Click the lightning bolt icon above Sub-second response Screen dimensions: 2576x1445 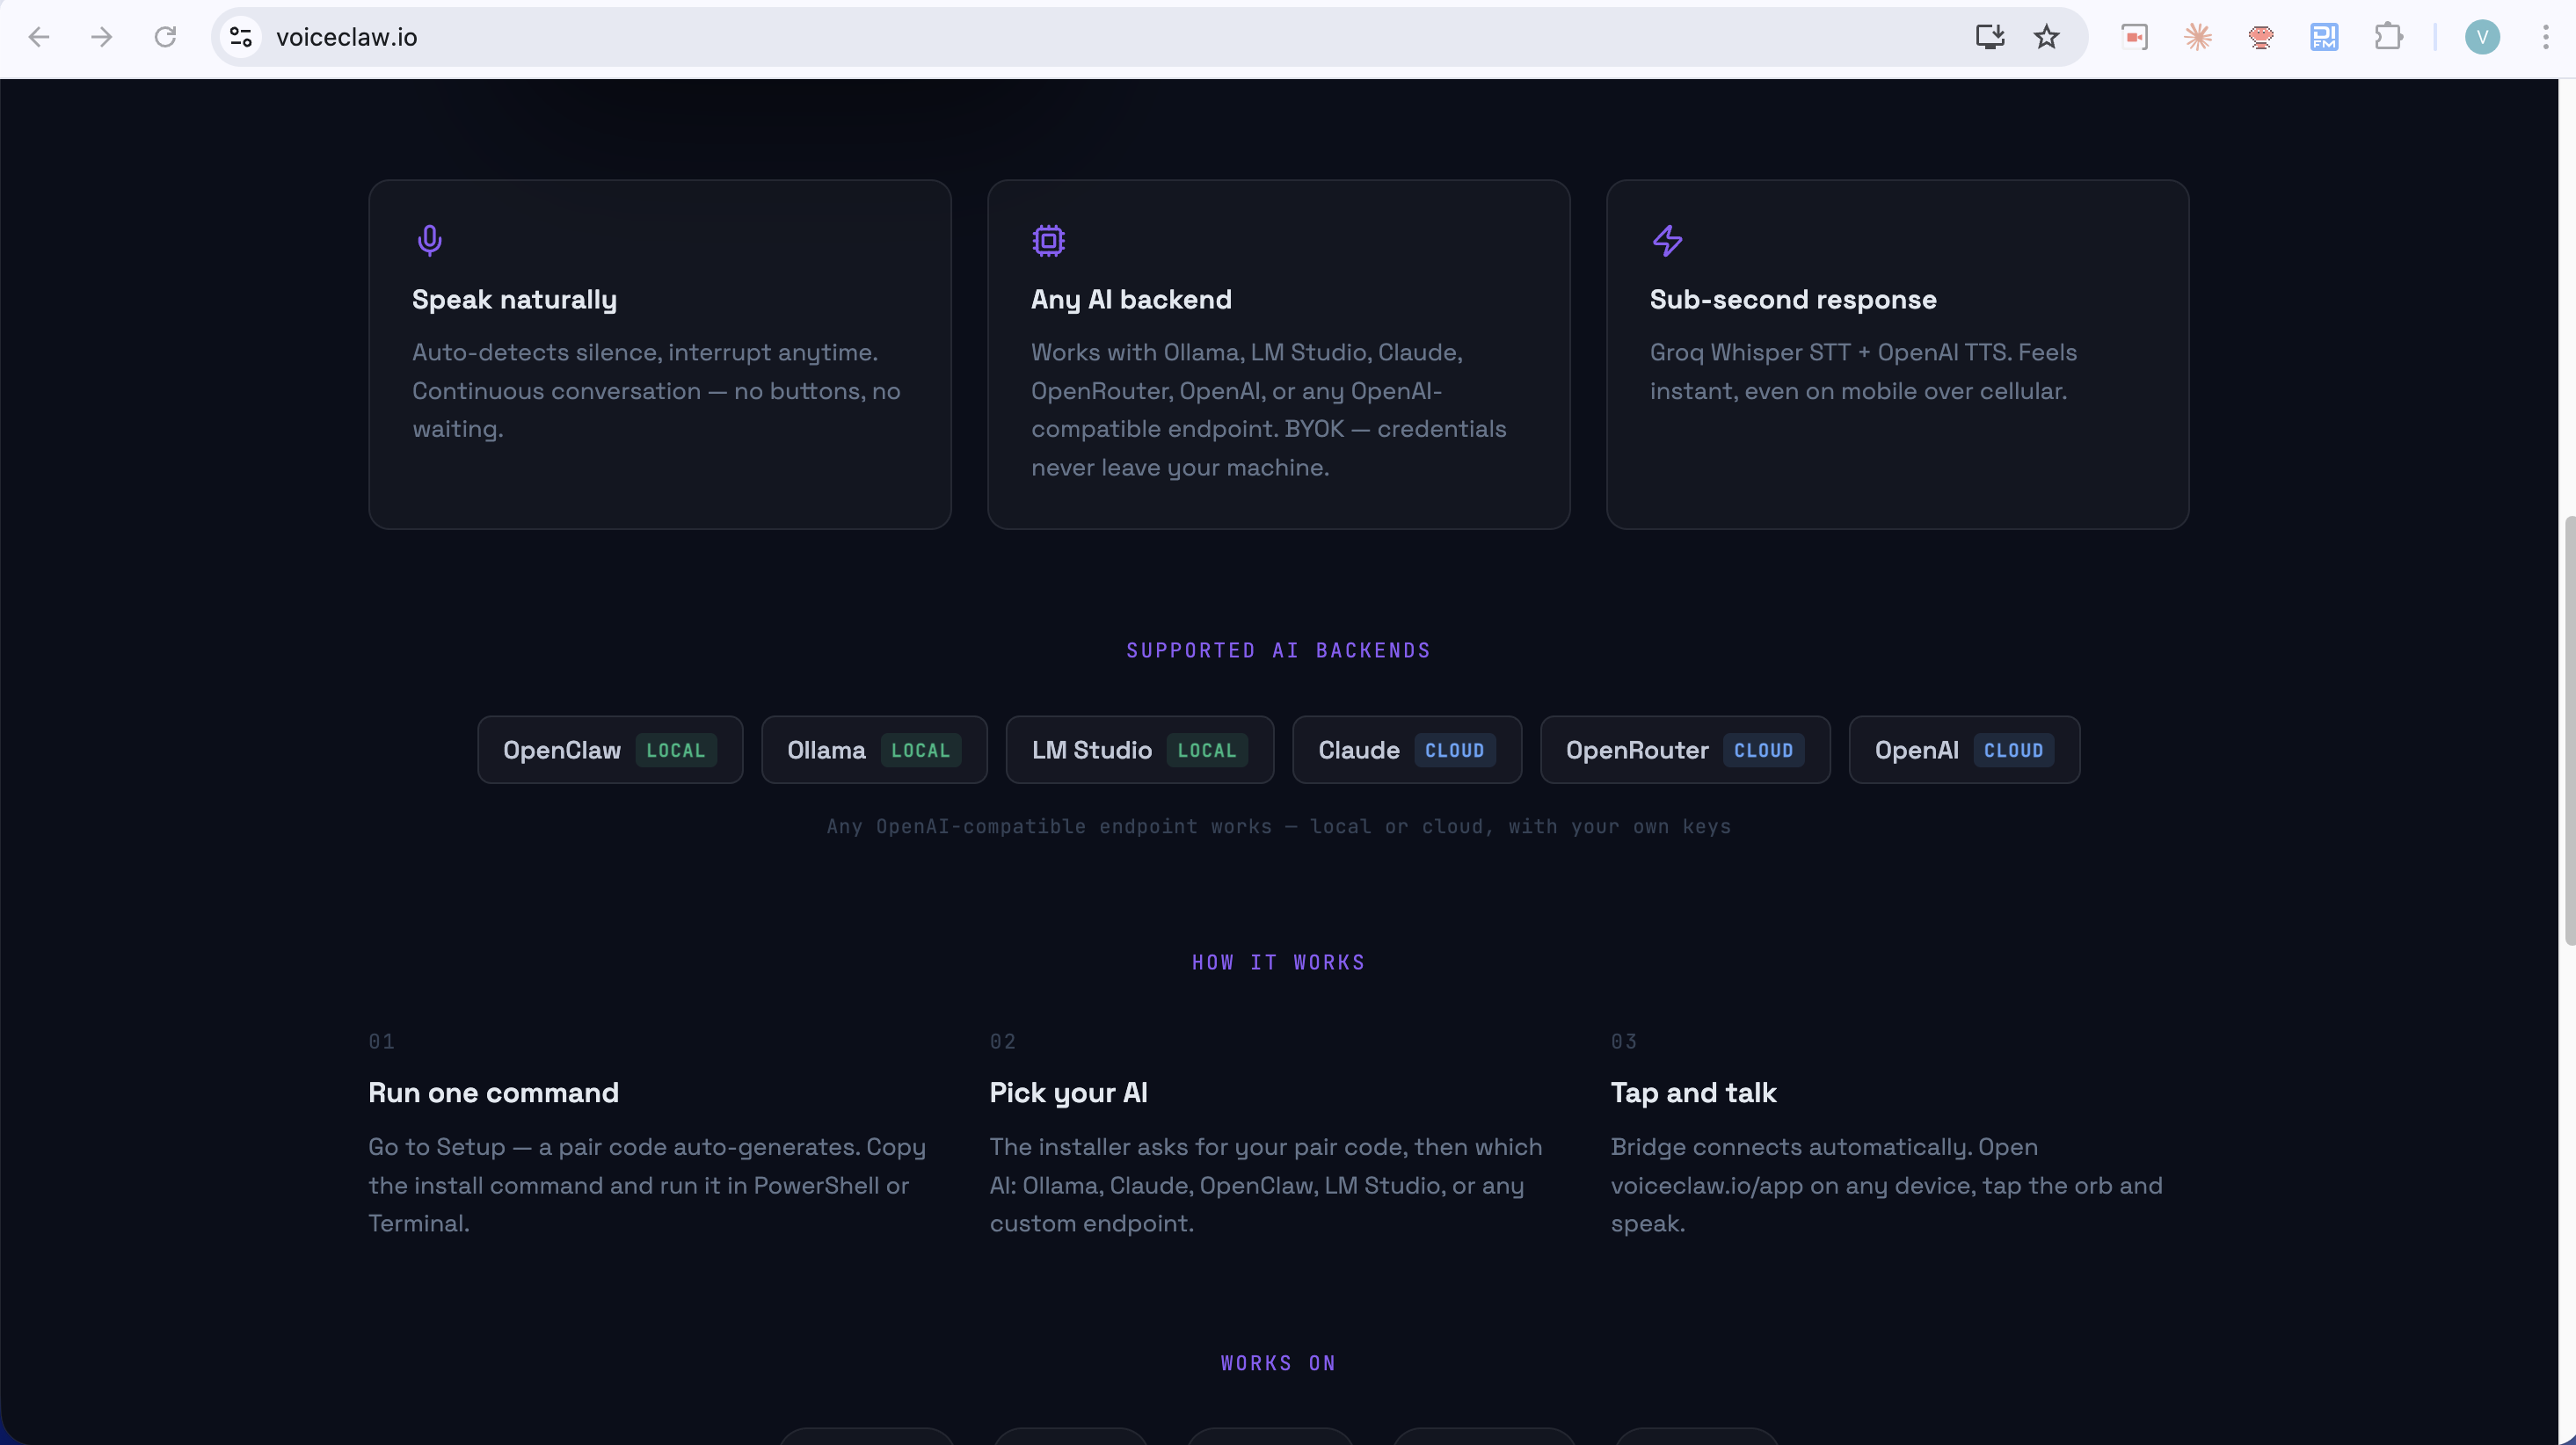pos(1667,240)
